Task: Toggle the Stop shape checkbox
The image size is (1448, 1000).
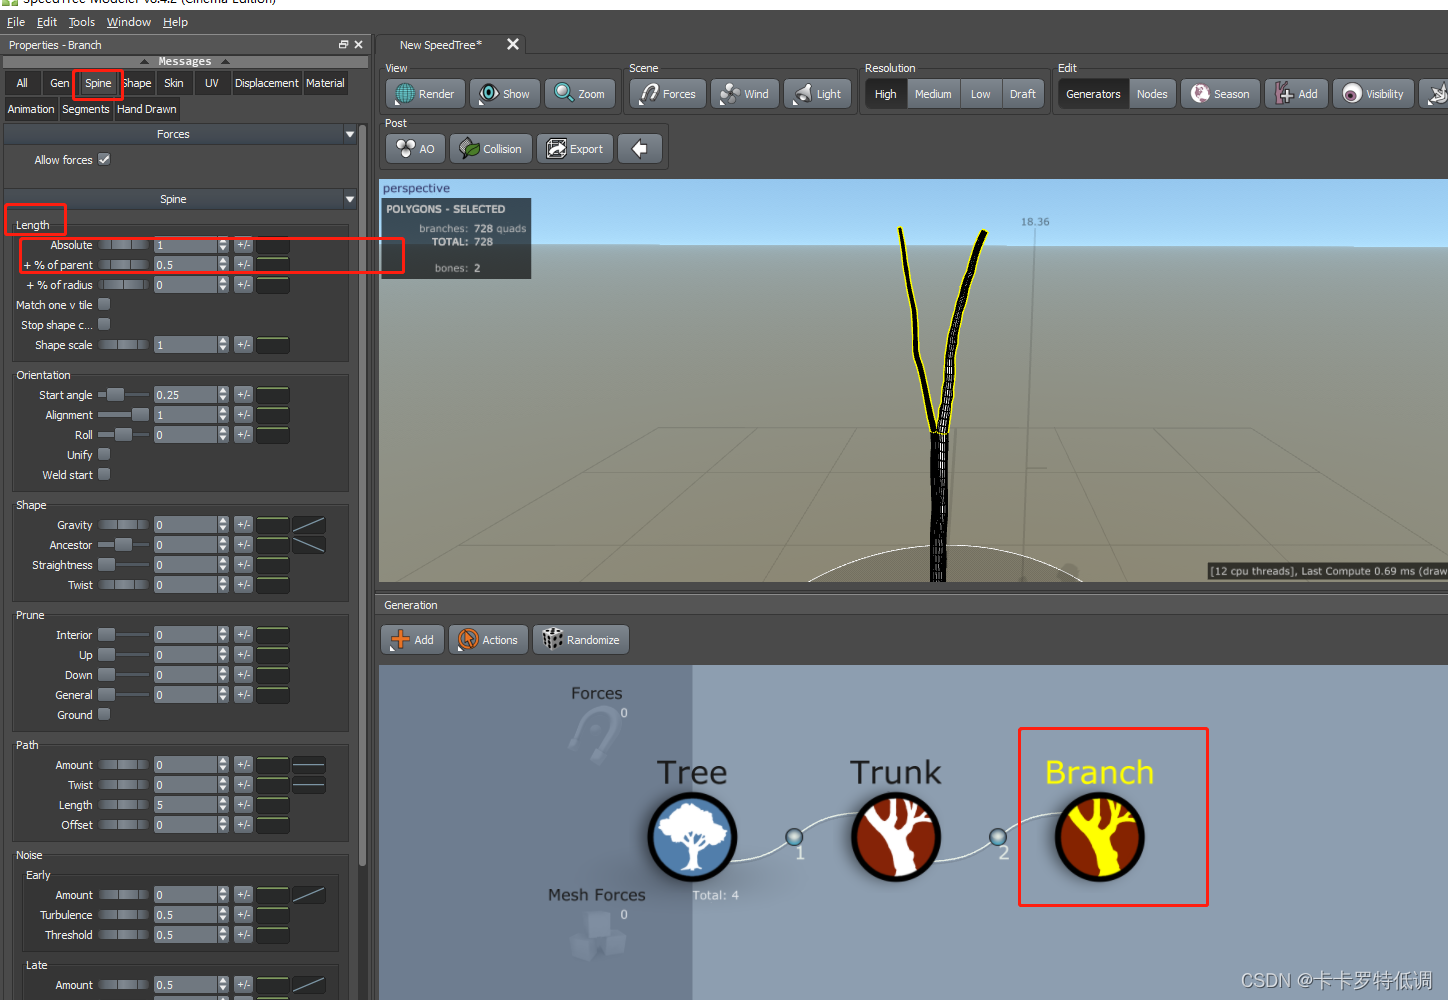Action: tap(104, 324)
